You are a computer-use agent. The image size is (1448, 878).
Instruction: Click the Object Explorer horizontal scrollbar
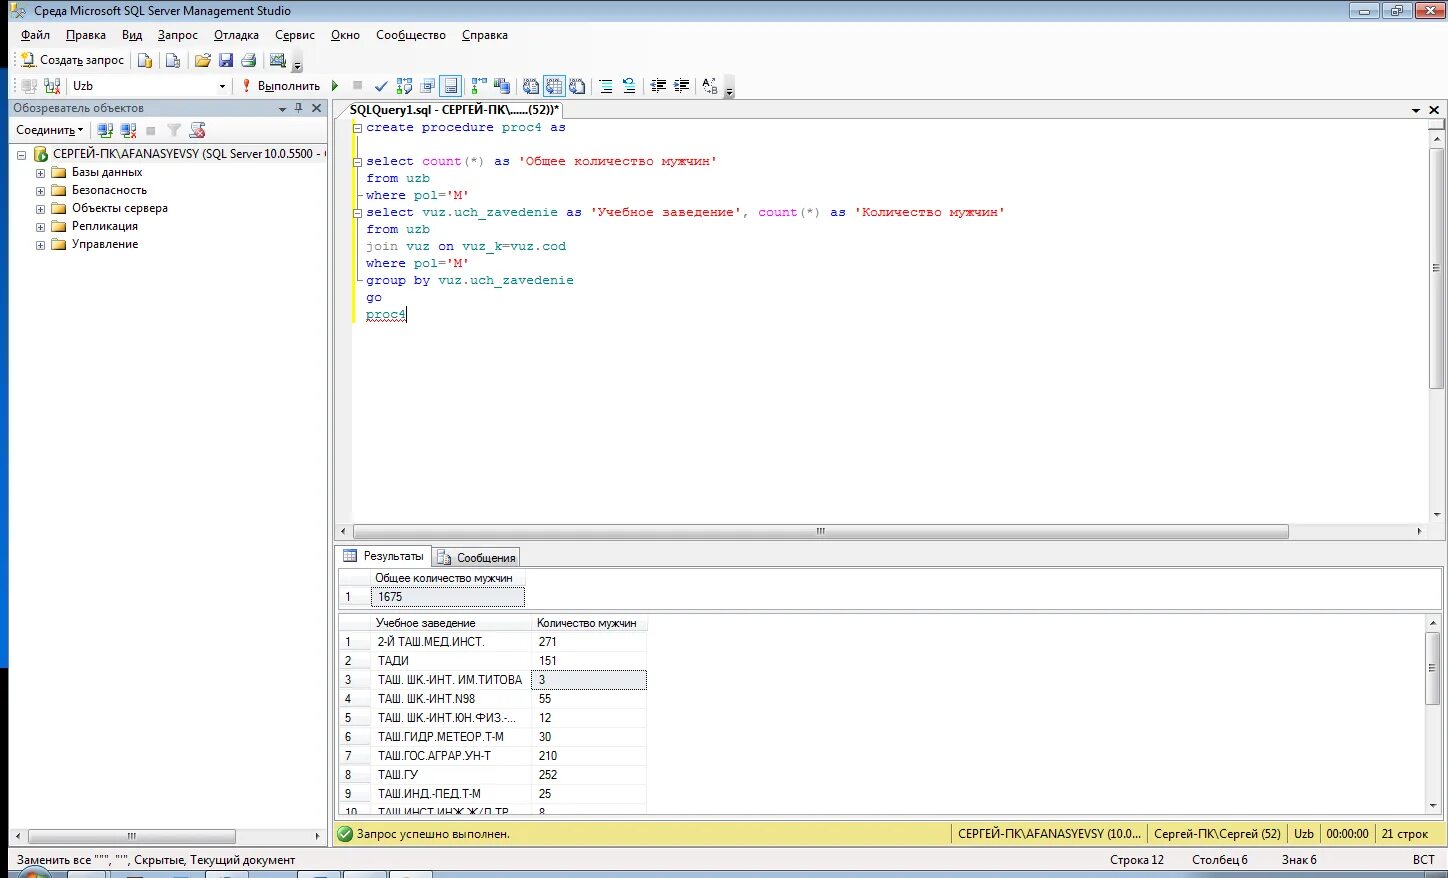[x=167, y=836]
